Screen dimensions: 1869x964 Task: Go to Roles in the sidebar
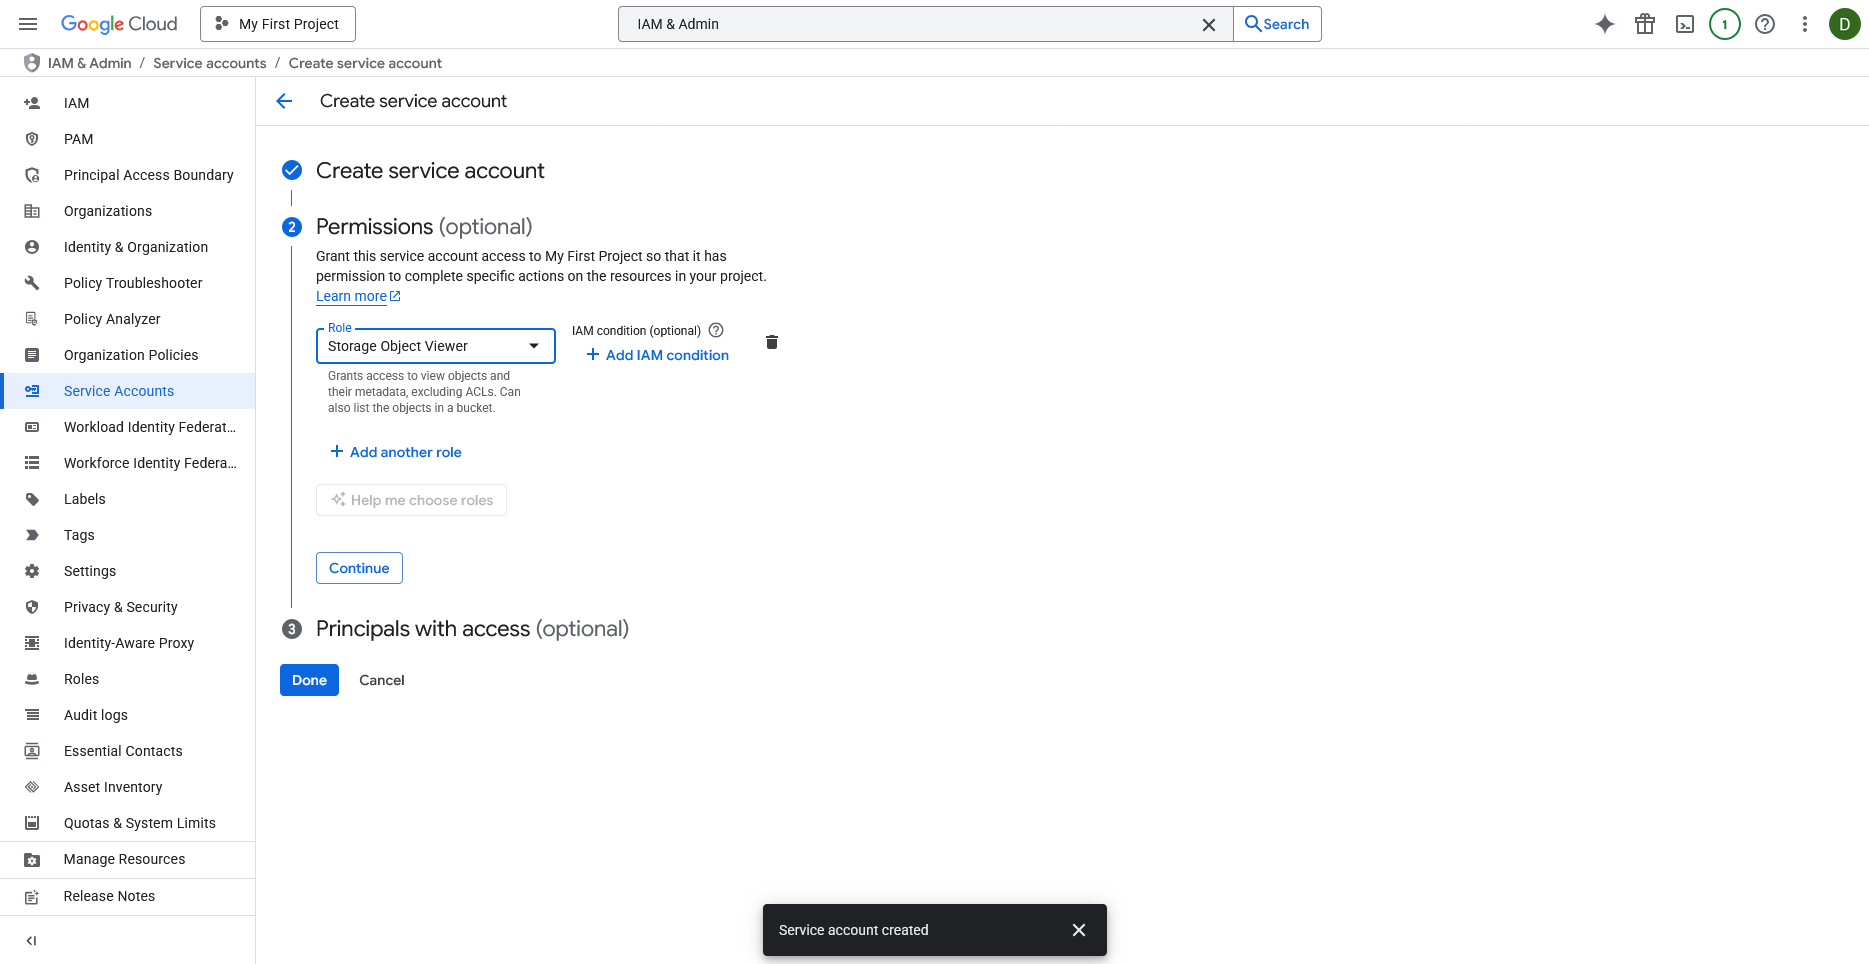click(81, 679)
